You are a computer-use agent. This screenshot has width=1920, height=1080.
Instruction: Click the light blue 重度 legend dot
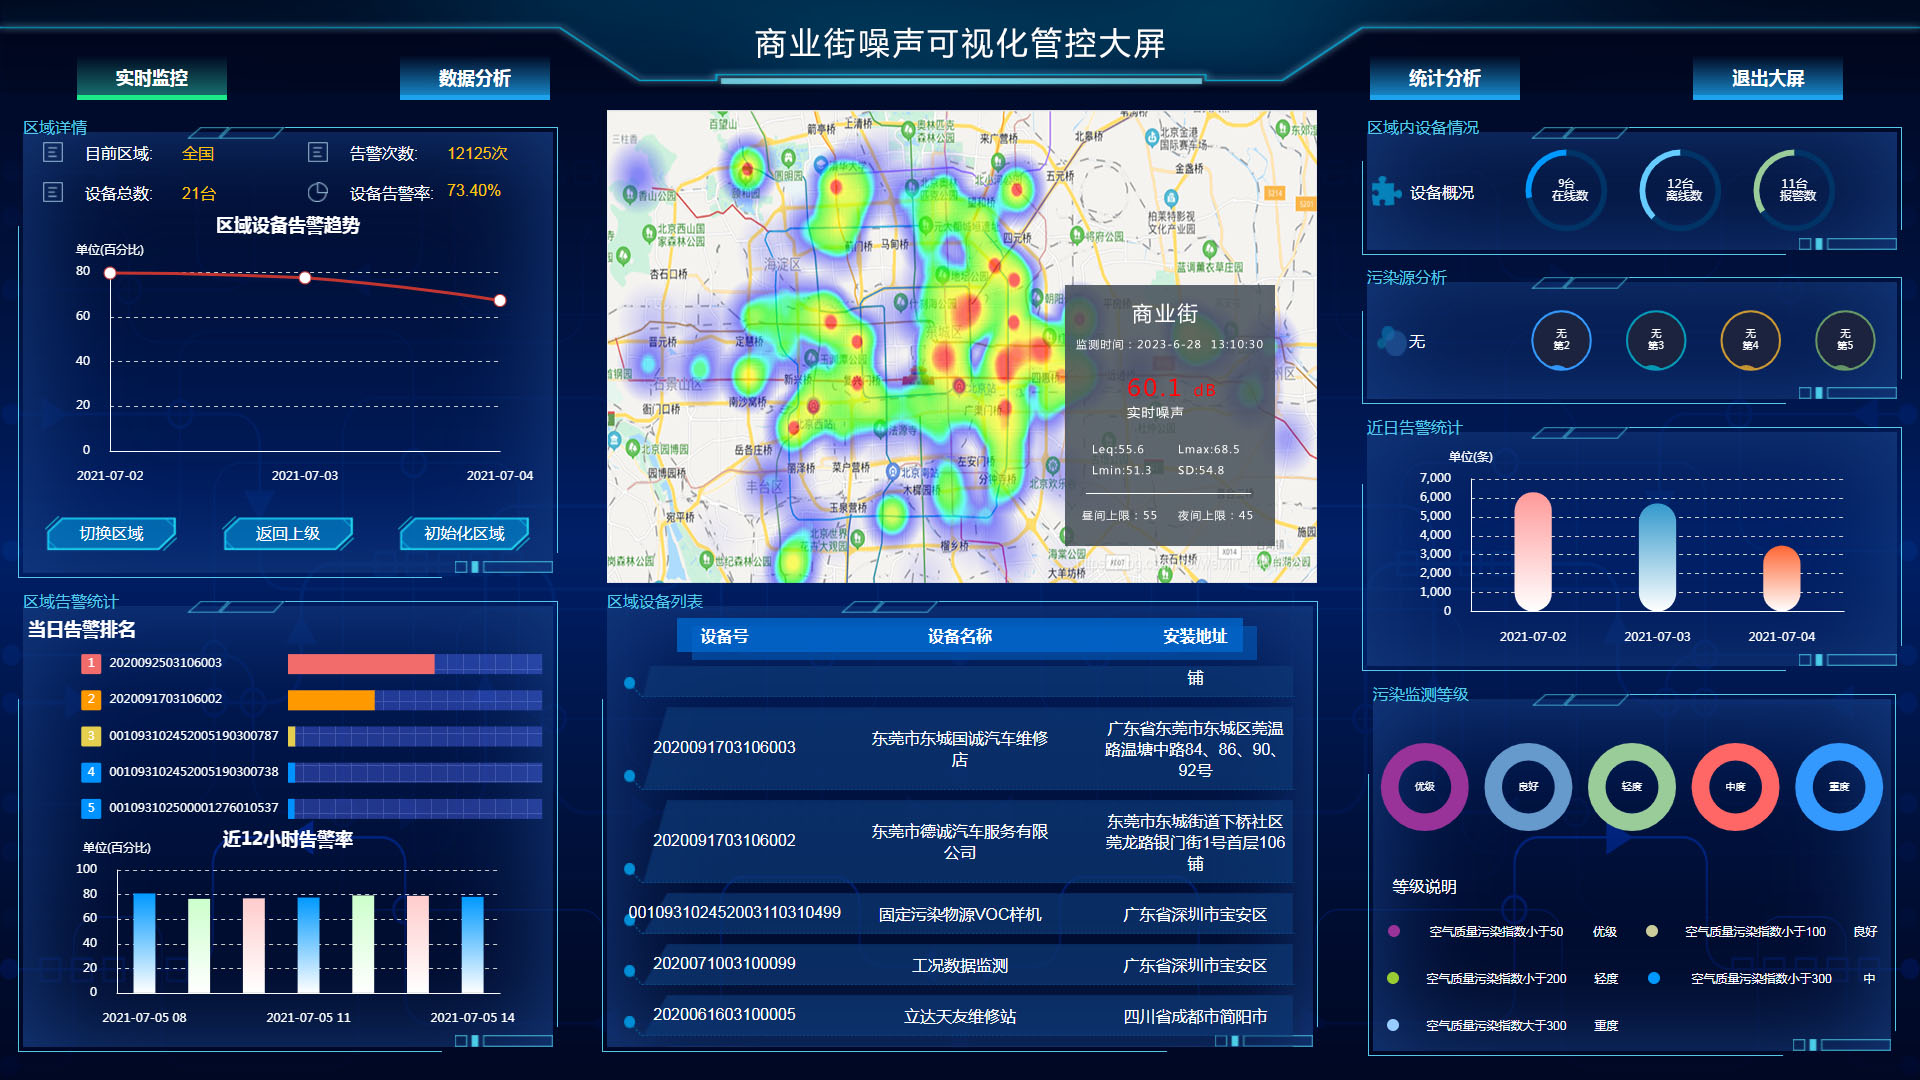point(1393,1025)
